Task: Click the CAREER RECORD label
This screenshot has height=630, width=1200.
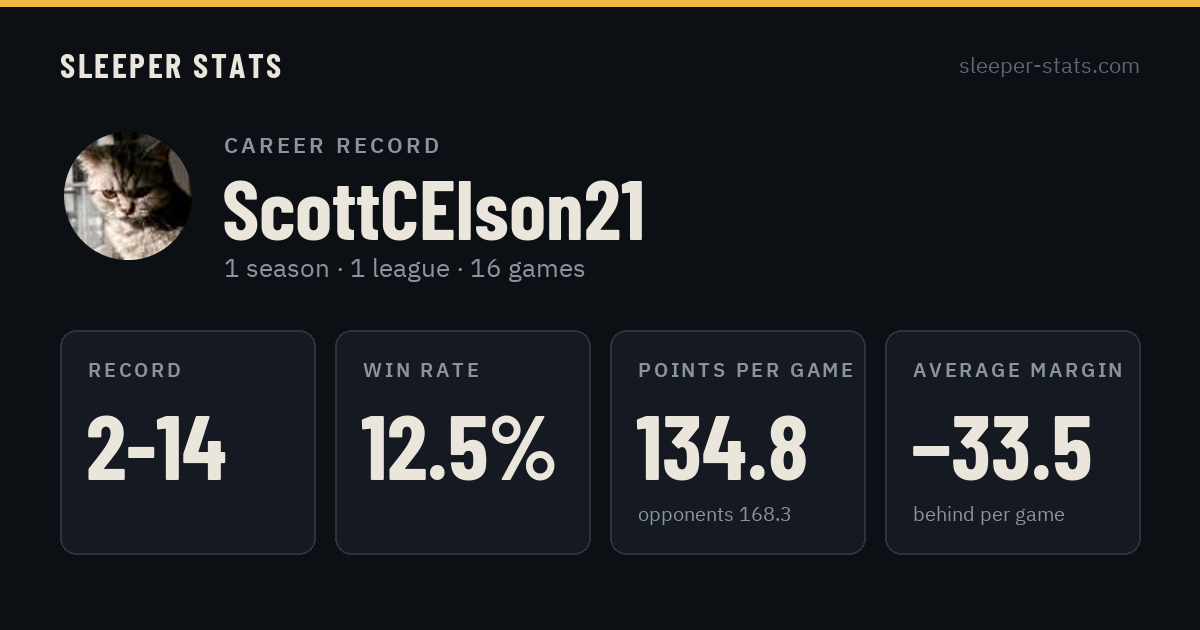Action: coord(332,146)
